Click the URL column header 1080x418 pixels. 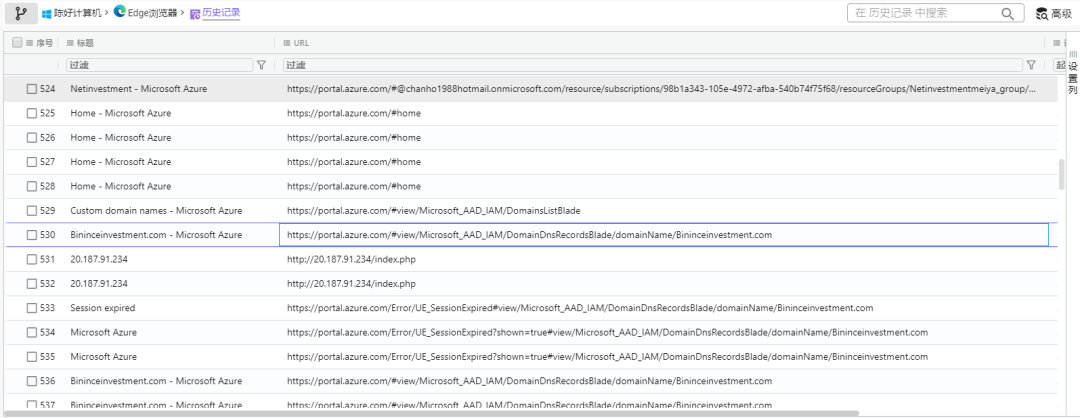301,43
